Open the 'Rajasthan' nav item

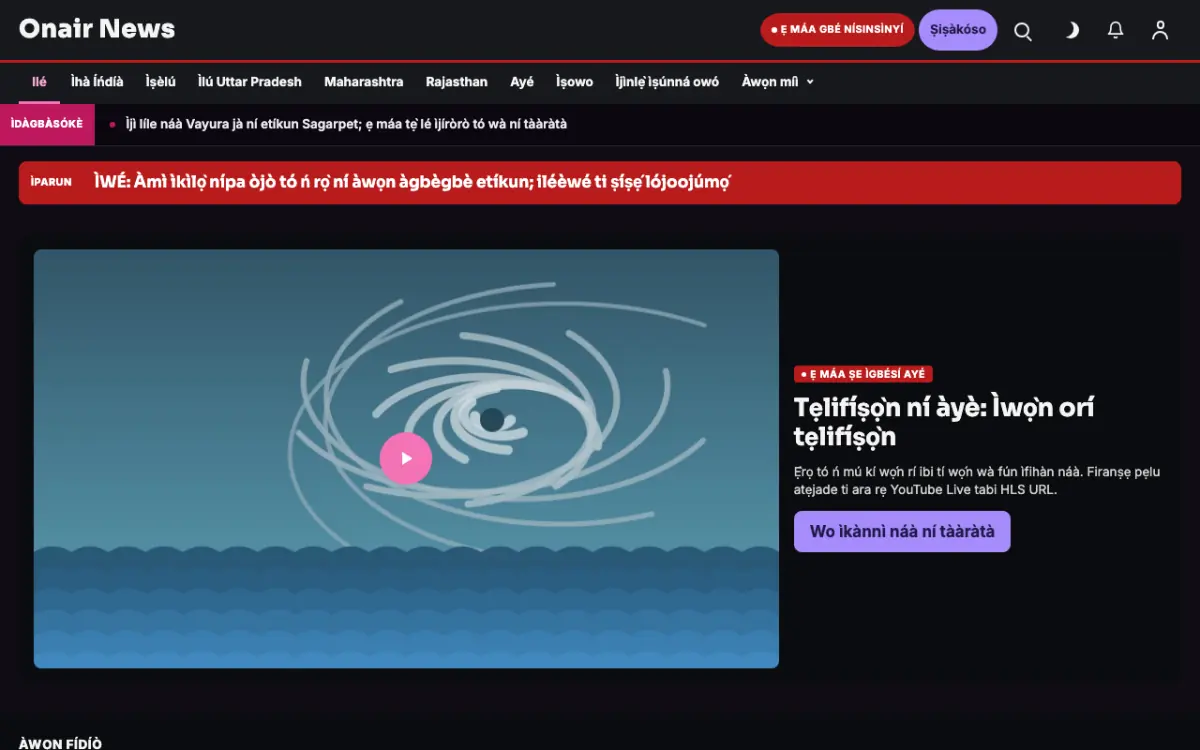(x=457, y=82)
